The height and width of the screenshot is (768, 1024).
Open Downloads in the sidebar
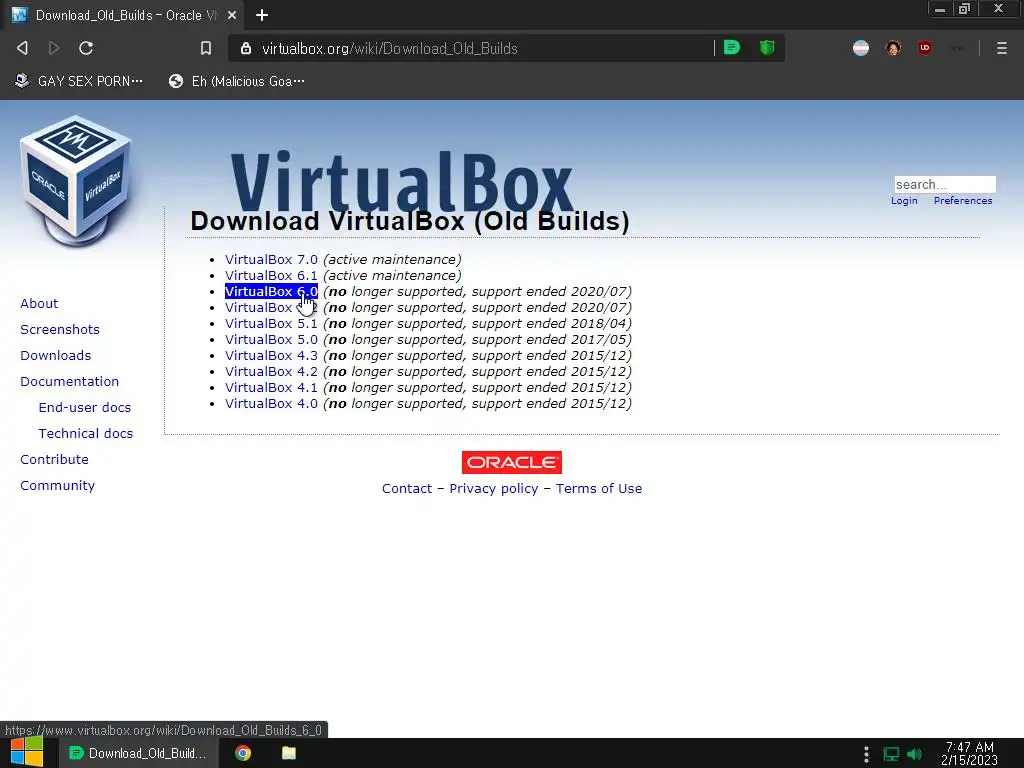click(56, 355)
